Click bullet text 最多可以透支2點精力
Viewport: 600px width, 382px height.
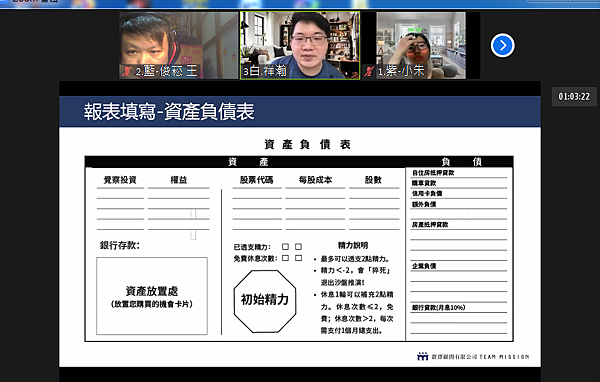pos(355,259)
